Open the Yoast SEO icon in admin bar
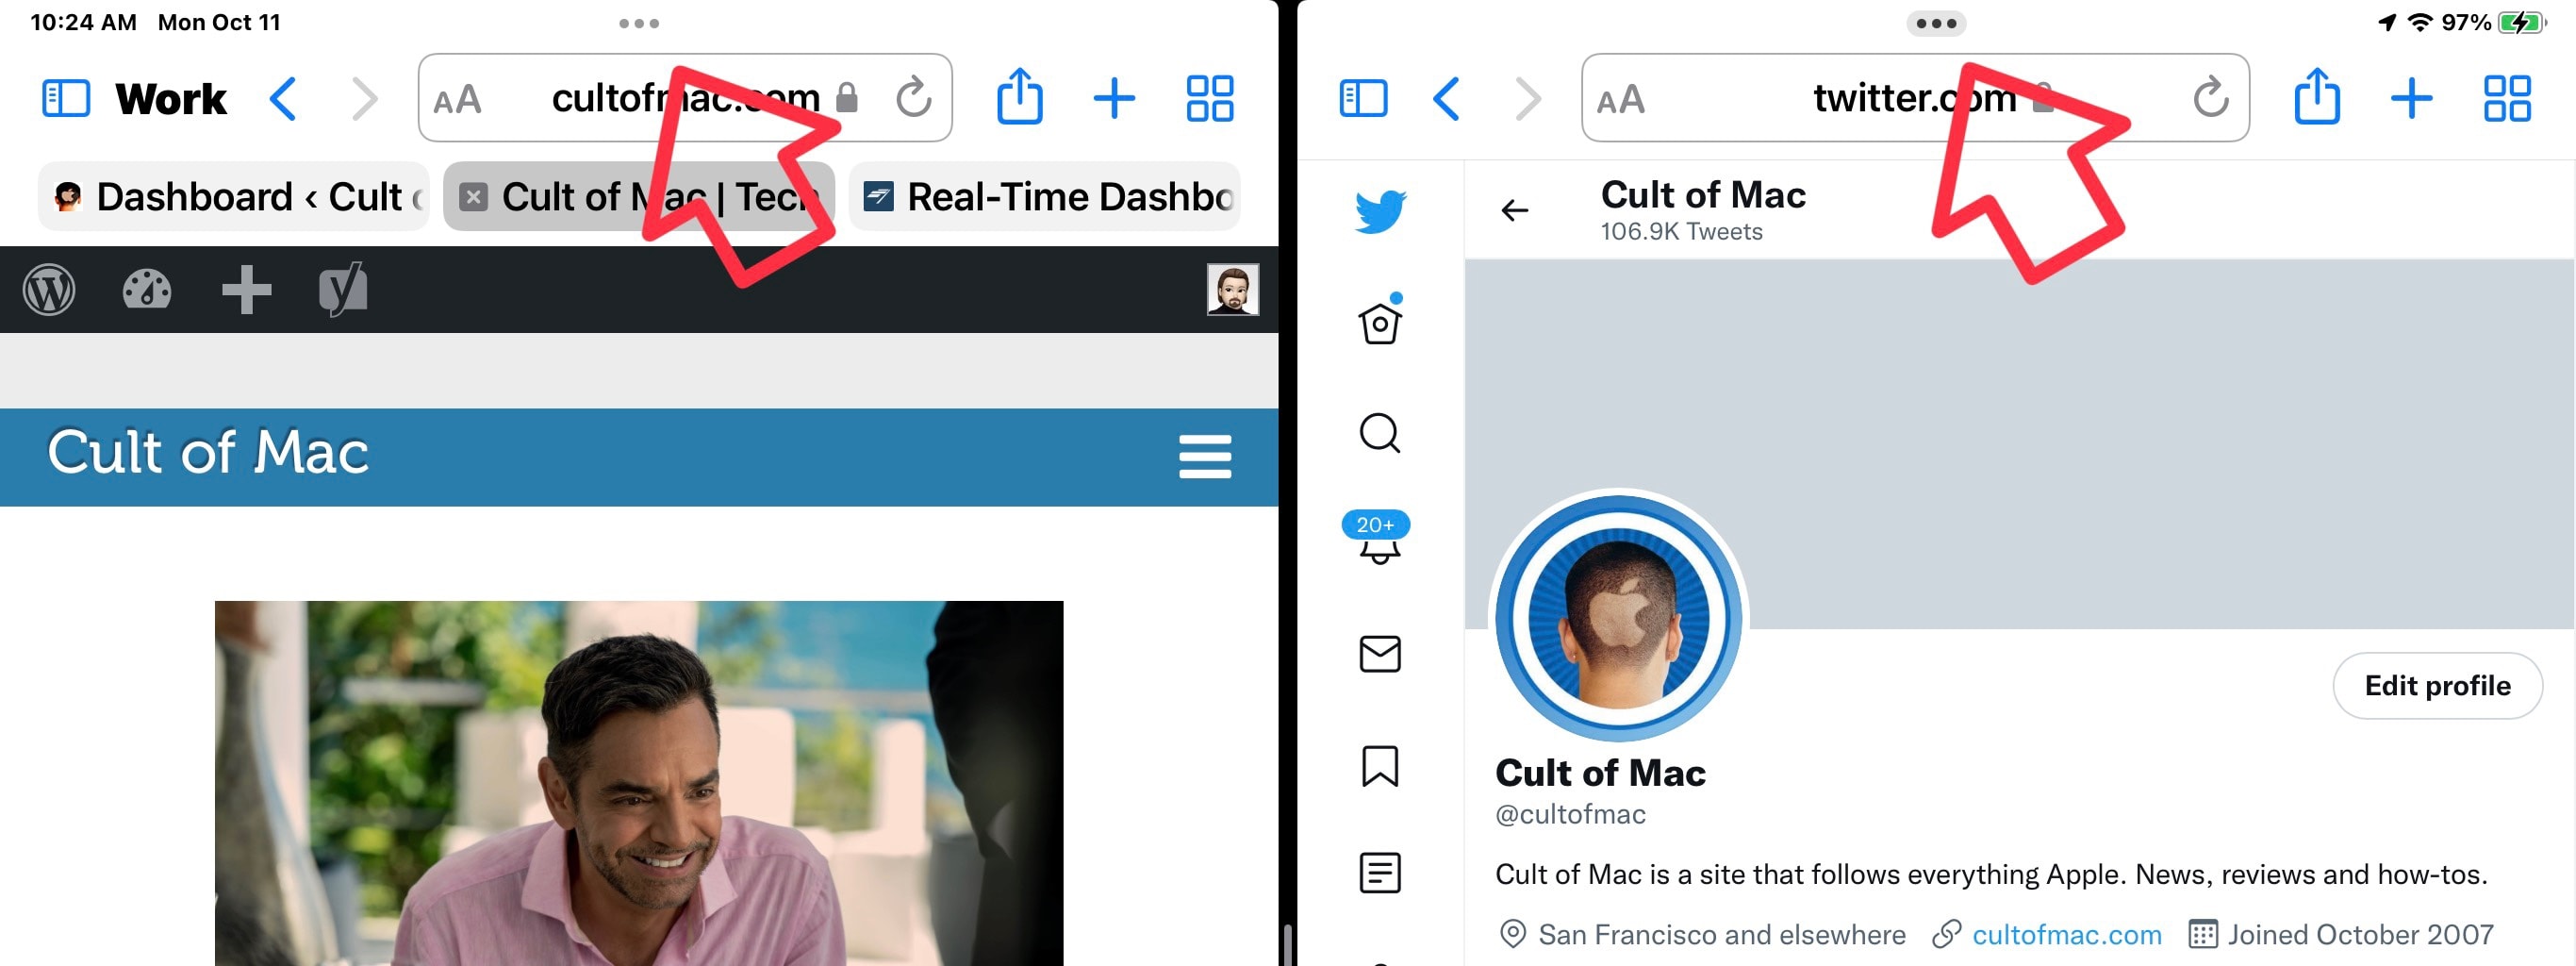Image resolution: width=2576 pixels, height=966 pixels. pos(343,290)
